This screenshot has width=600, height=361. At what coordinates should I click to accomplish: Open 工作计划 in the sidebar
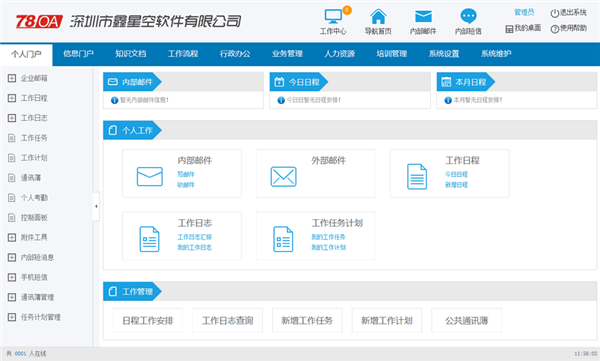[x=34, y=158]
